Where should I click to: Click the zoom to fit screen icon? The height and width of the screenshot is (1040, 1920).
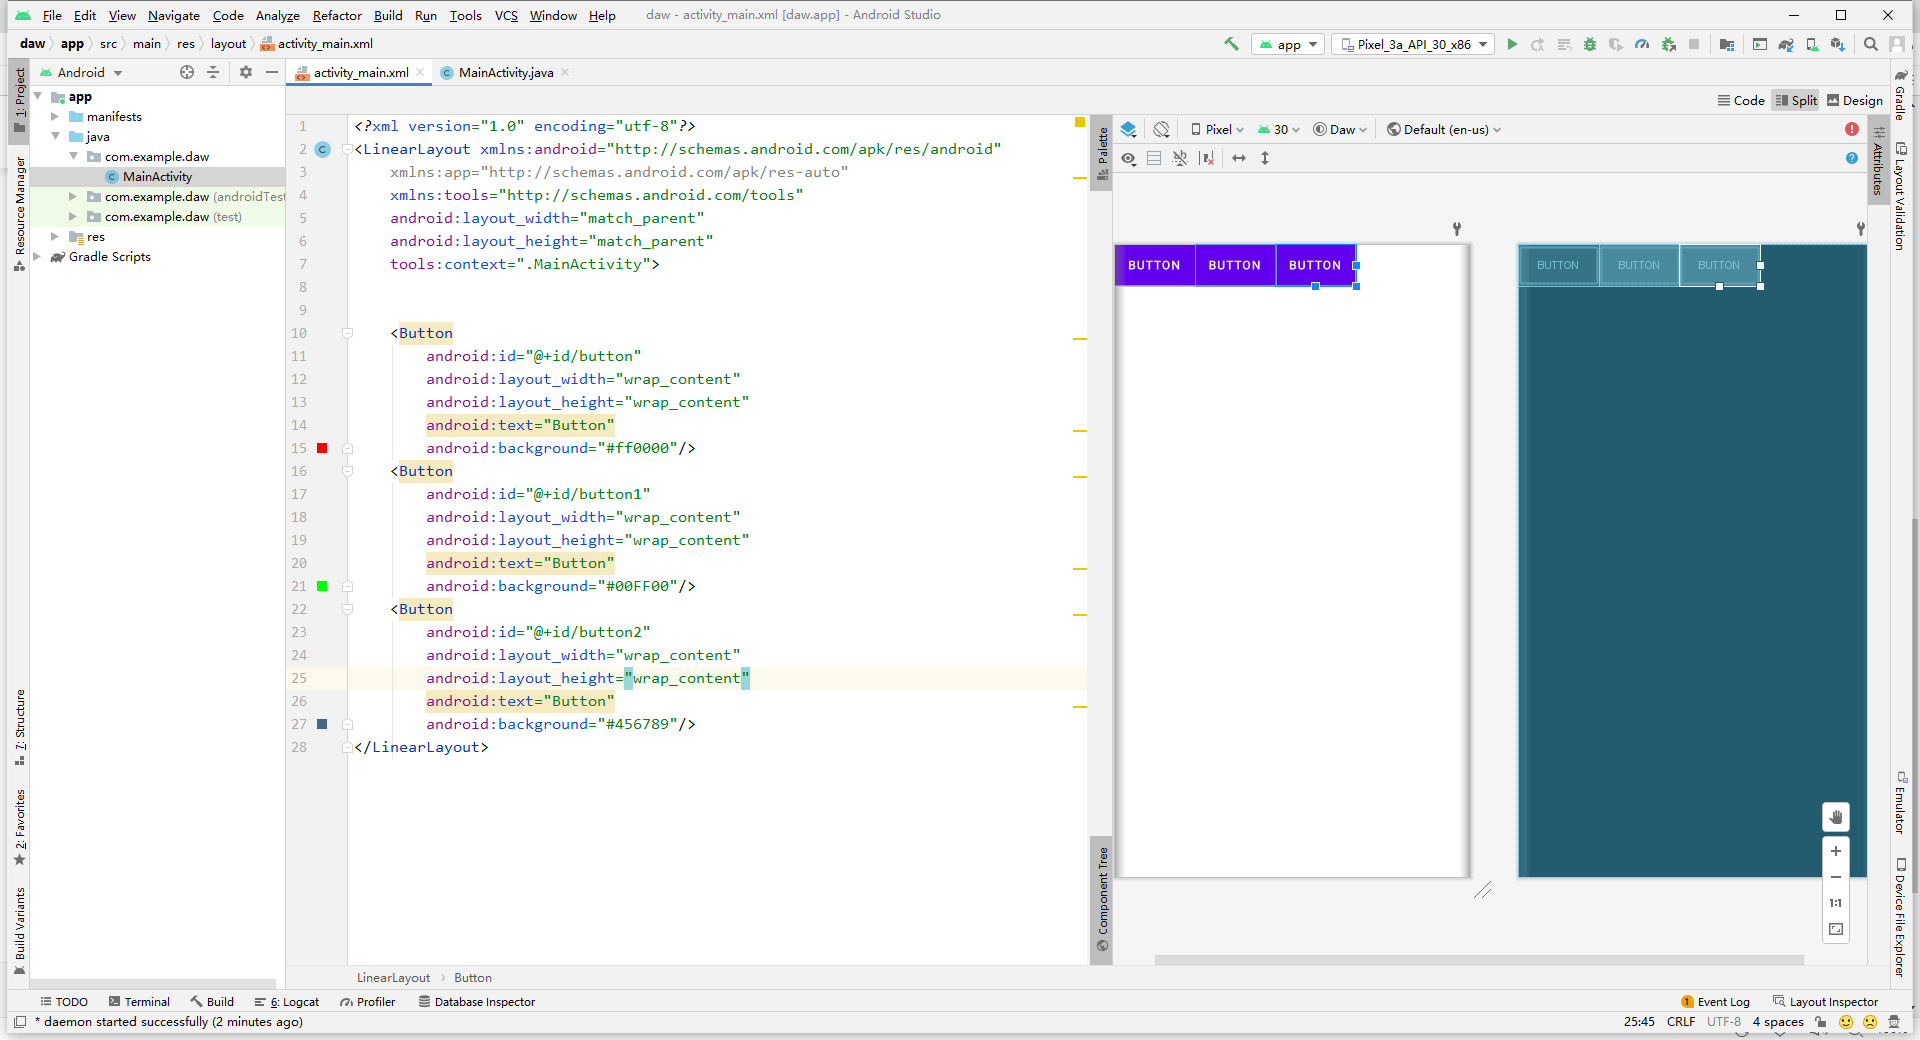click(1836, 929)
